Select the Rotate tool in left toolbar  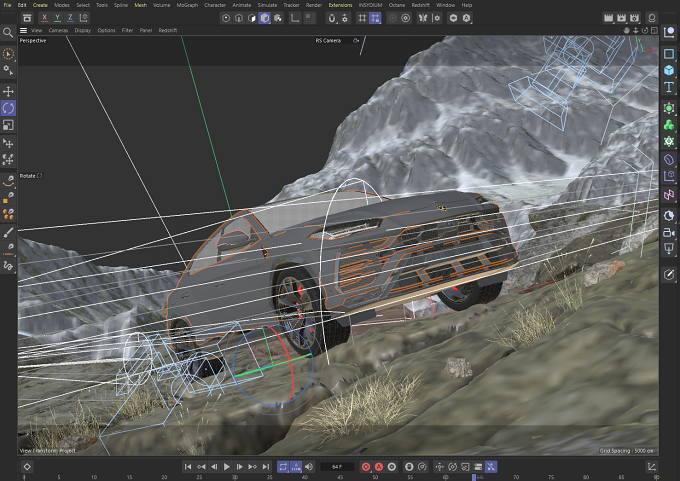click(8, 108)
